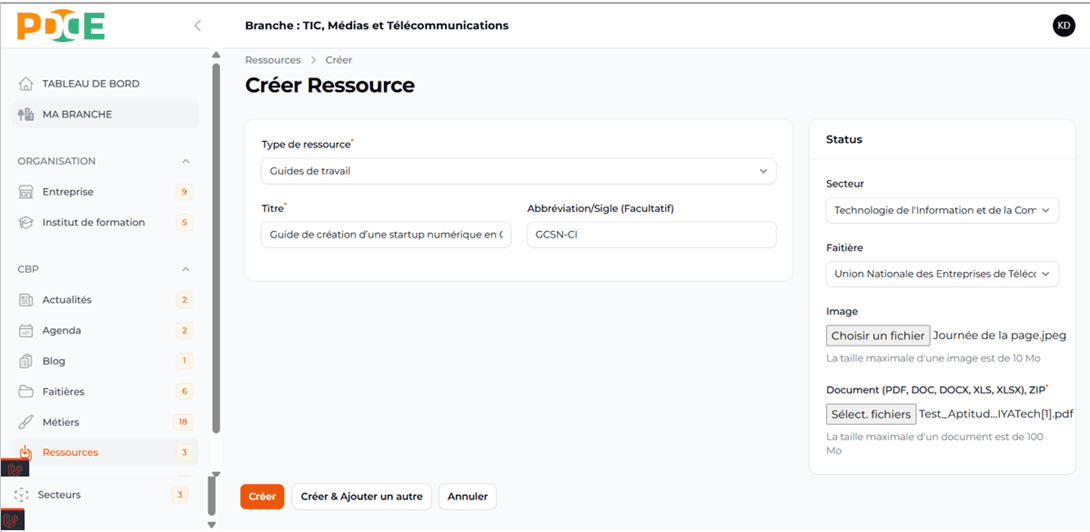Image resolution: width=1090 pixels, height=532 pixels.
Task: Click the Blog count badge 1
Action: 184,361
